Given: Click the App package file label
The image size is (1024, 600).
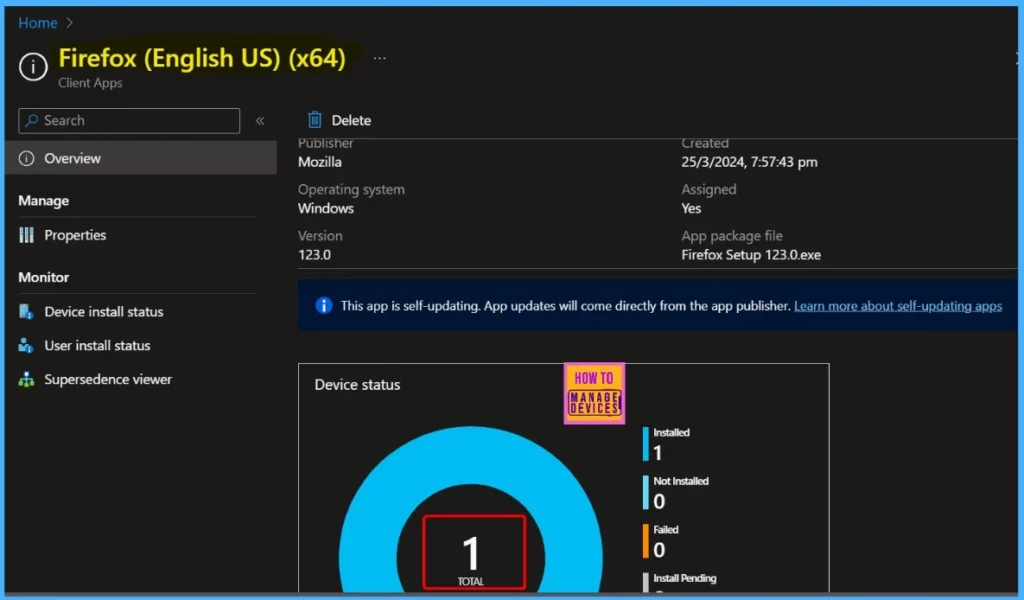Looking at the screenshot, I should (x=731, y=236).
